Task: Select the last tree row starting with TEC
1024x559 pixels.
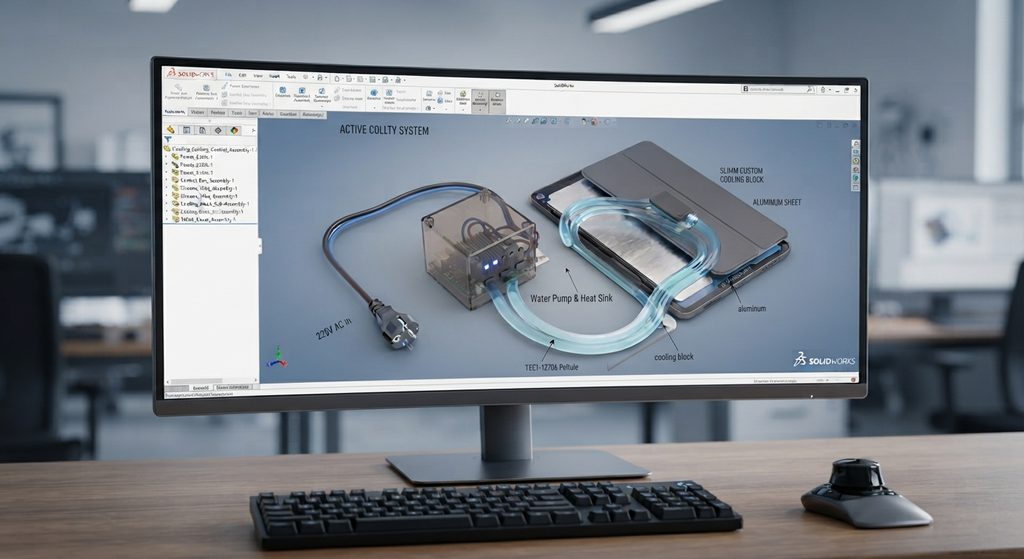Action: pyautogui.click(x=206, y=219)
